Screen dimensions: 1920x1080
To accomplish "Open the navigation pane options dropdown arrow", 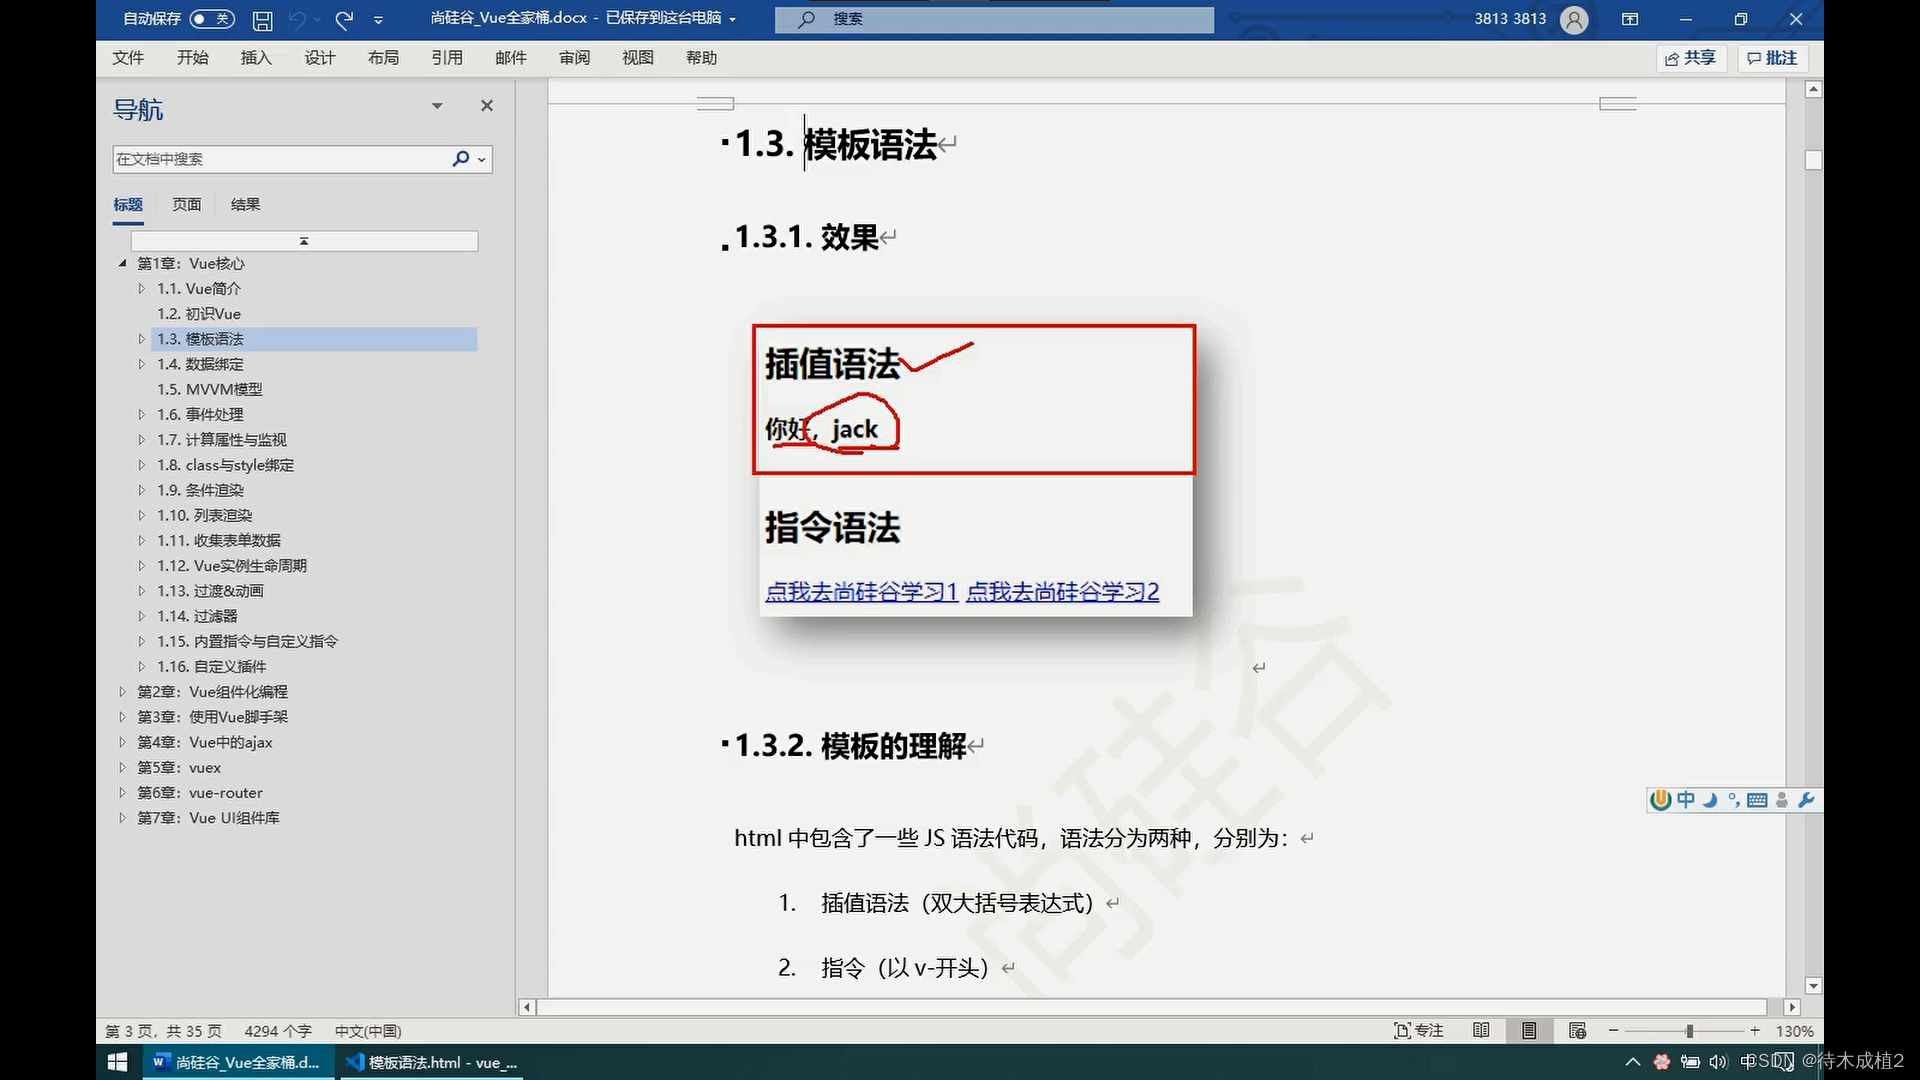I will pos(437,106).
